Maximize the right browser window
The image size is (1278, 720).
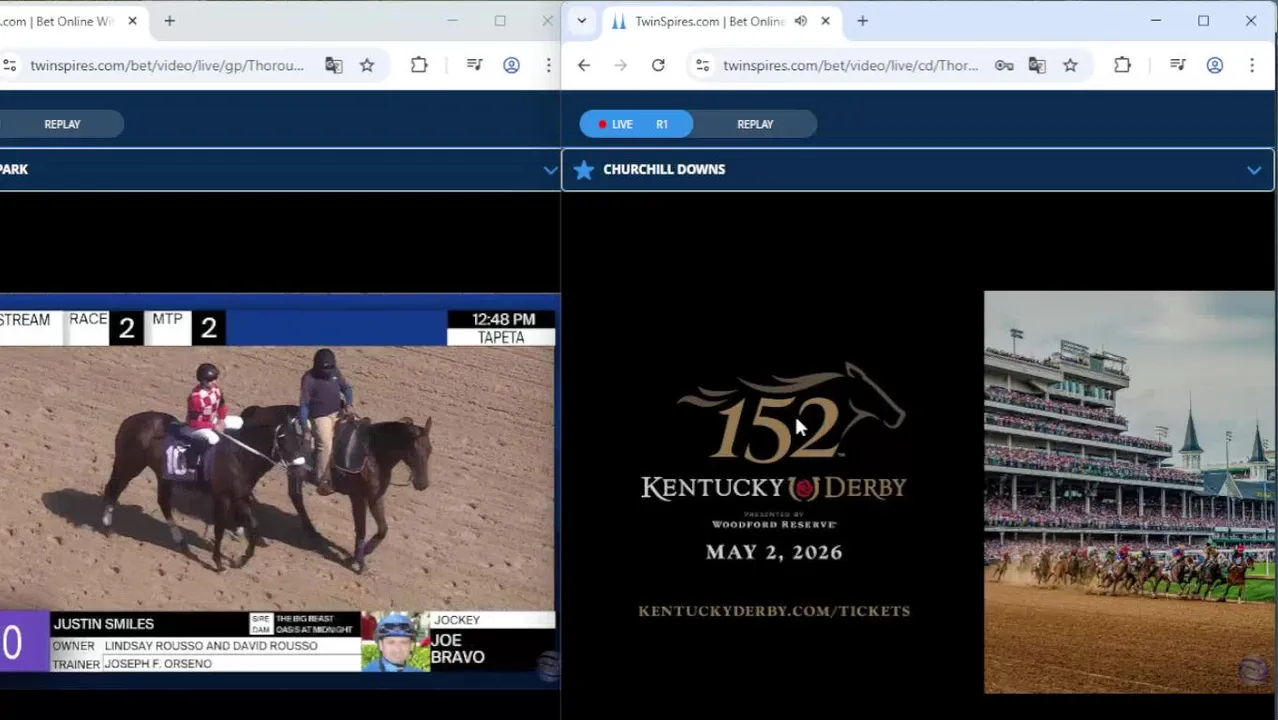[1203, 21]
